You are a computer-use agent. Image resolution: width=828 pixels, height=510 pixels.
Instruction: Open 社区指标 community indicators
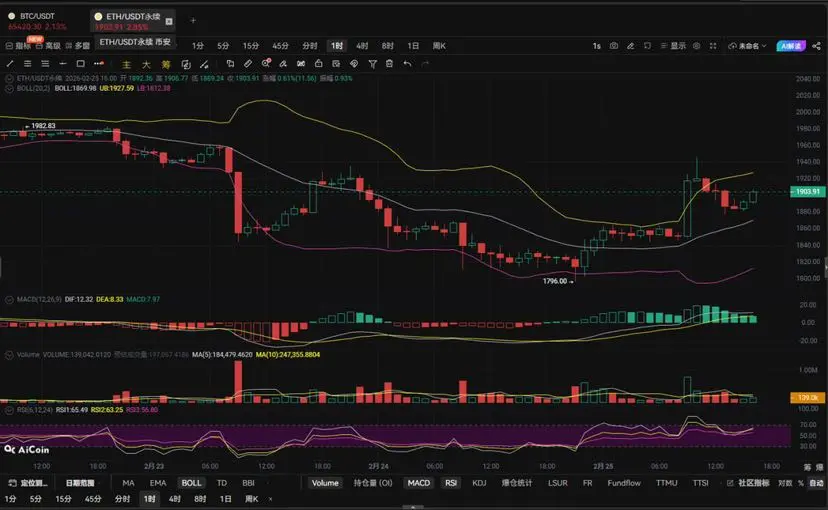[749, 483]
